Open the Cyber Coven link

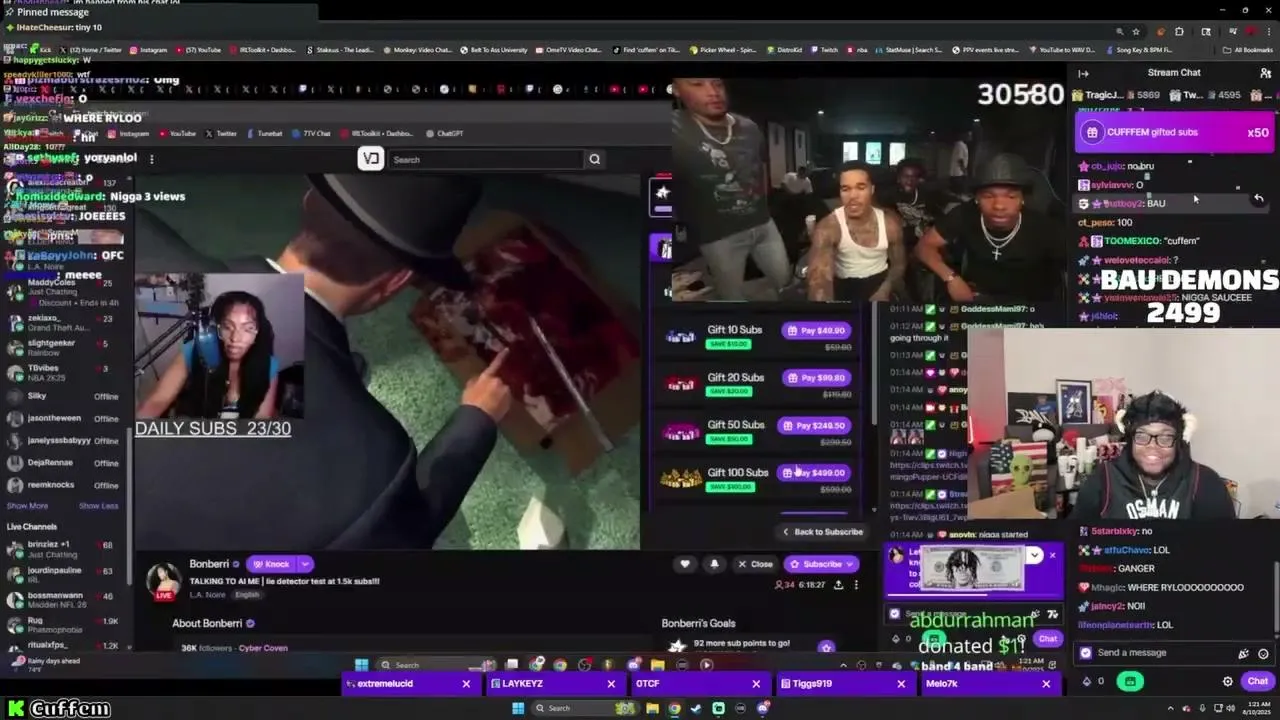[262, 648]
